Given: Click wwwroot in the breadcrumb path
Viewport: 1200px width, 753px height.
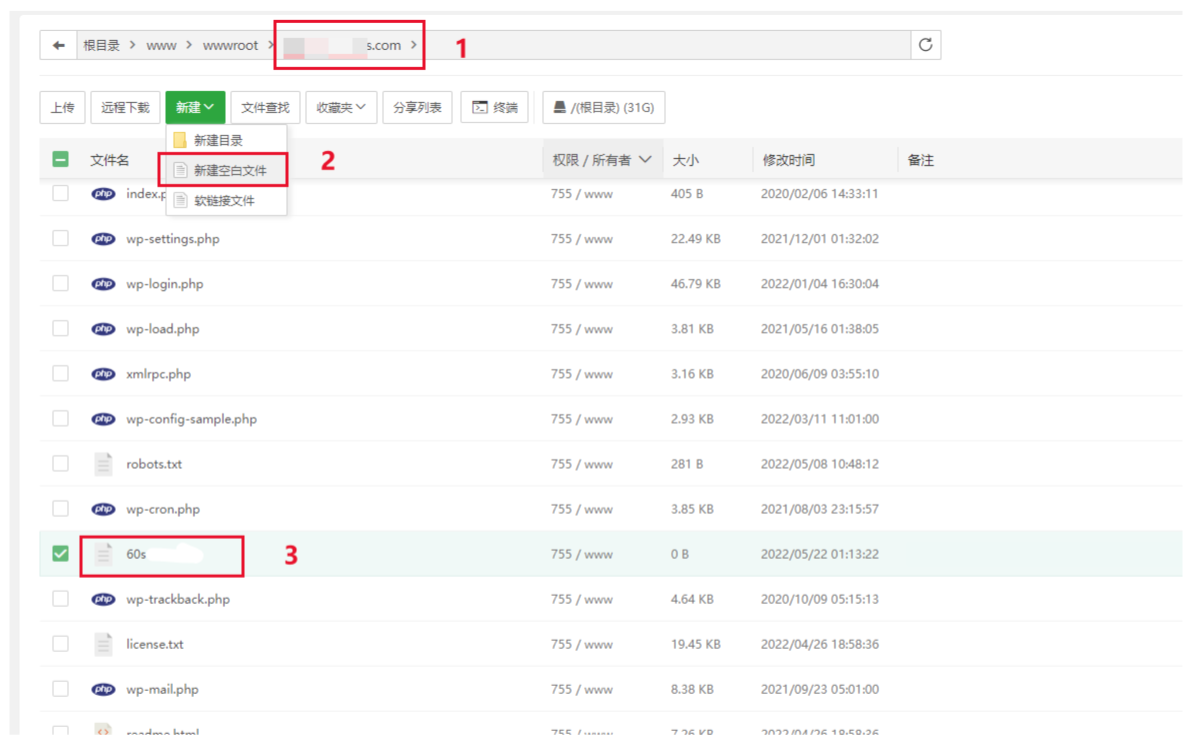Looking at the screenshot, I should pos(230,46).
